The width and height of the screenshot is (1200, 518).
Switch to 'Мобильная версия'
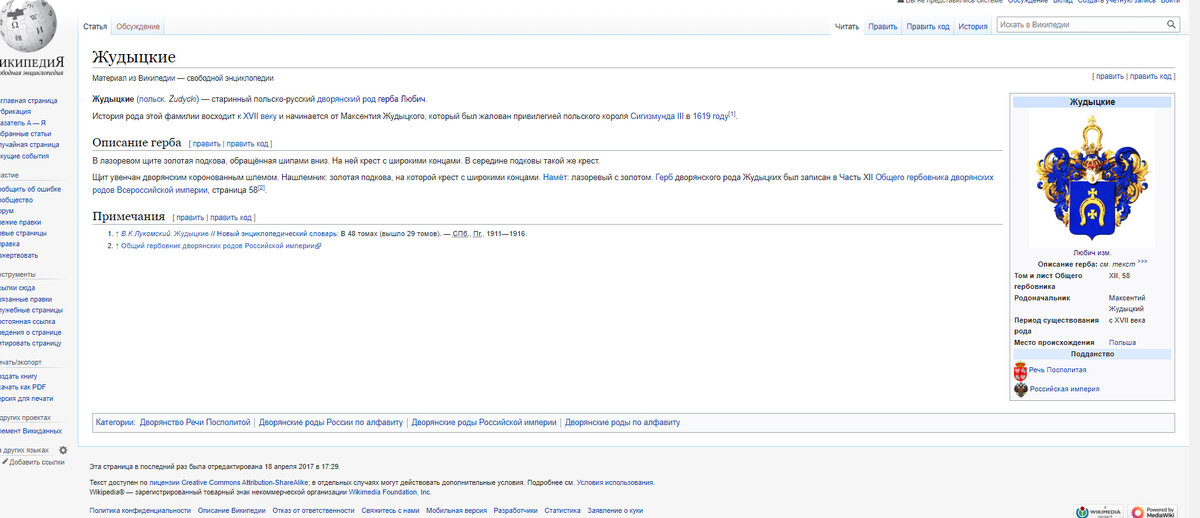tap(457, 510)
